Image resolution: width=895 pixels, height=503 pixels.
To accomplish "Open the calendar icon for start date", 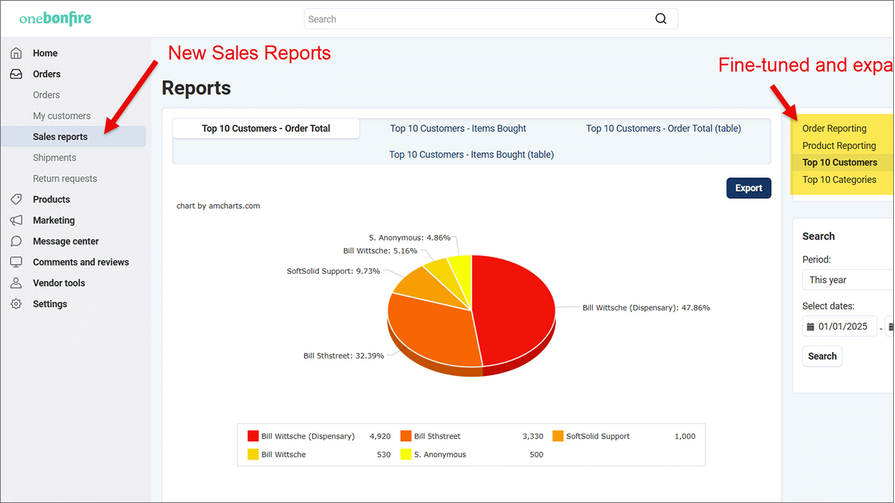I will click(x=811, y=326).
